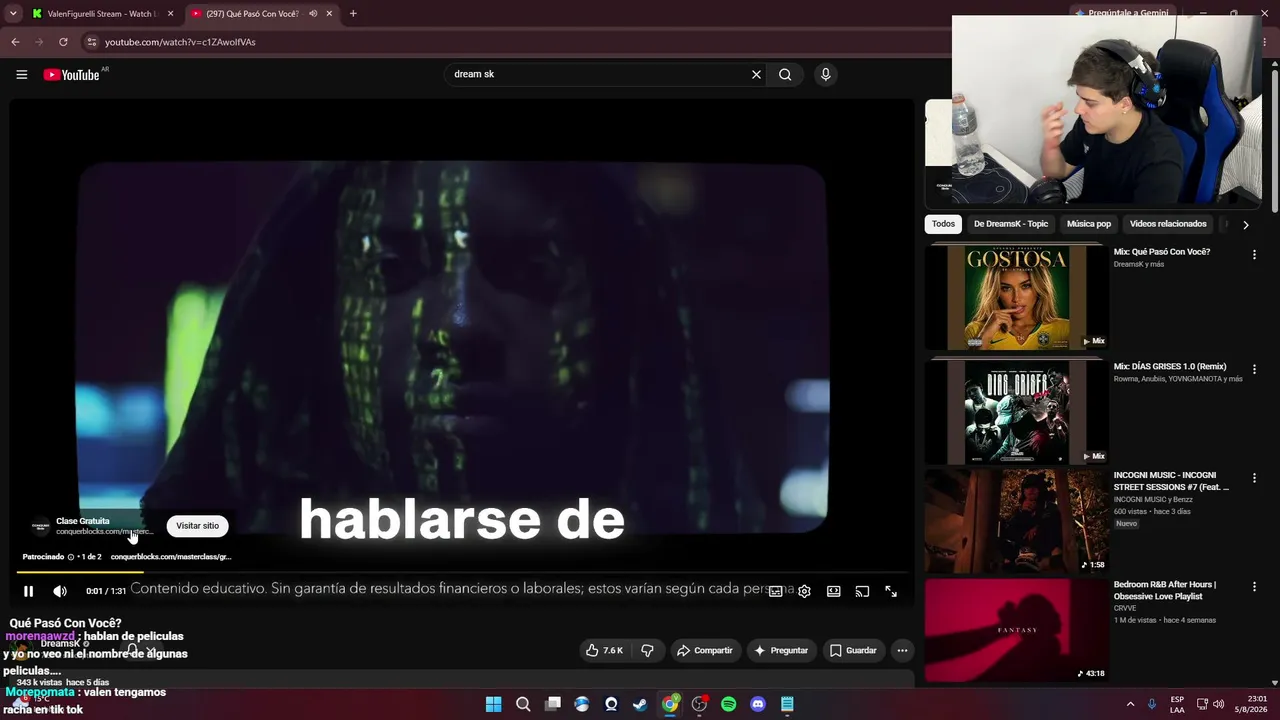The width and height of the screenshot is (1280, 720).
Task: Select the 'Música pop' chip
Action: click(1089, 224)
